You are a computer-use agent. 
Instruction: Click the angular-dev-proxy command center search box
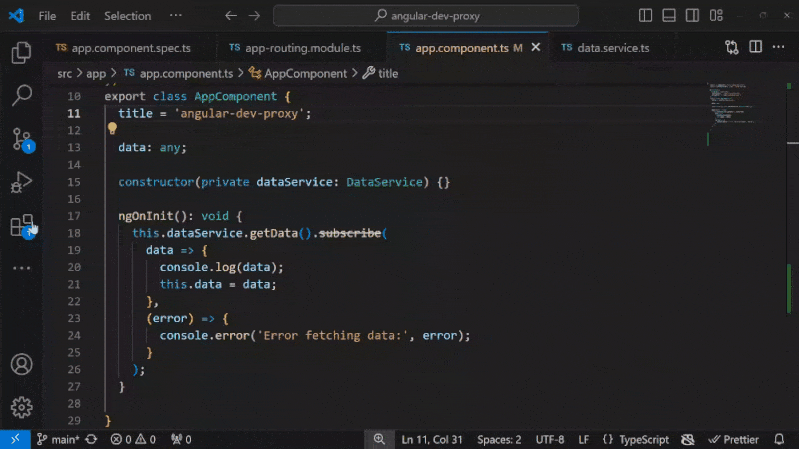coord(425,16)
